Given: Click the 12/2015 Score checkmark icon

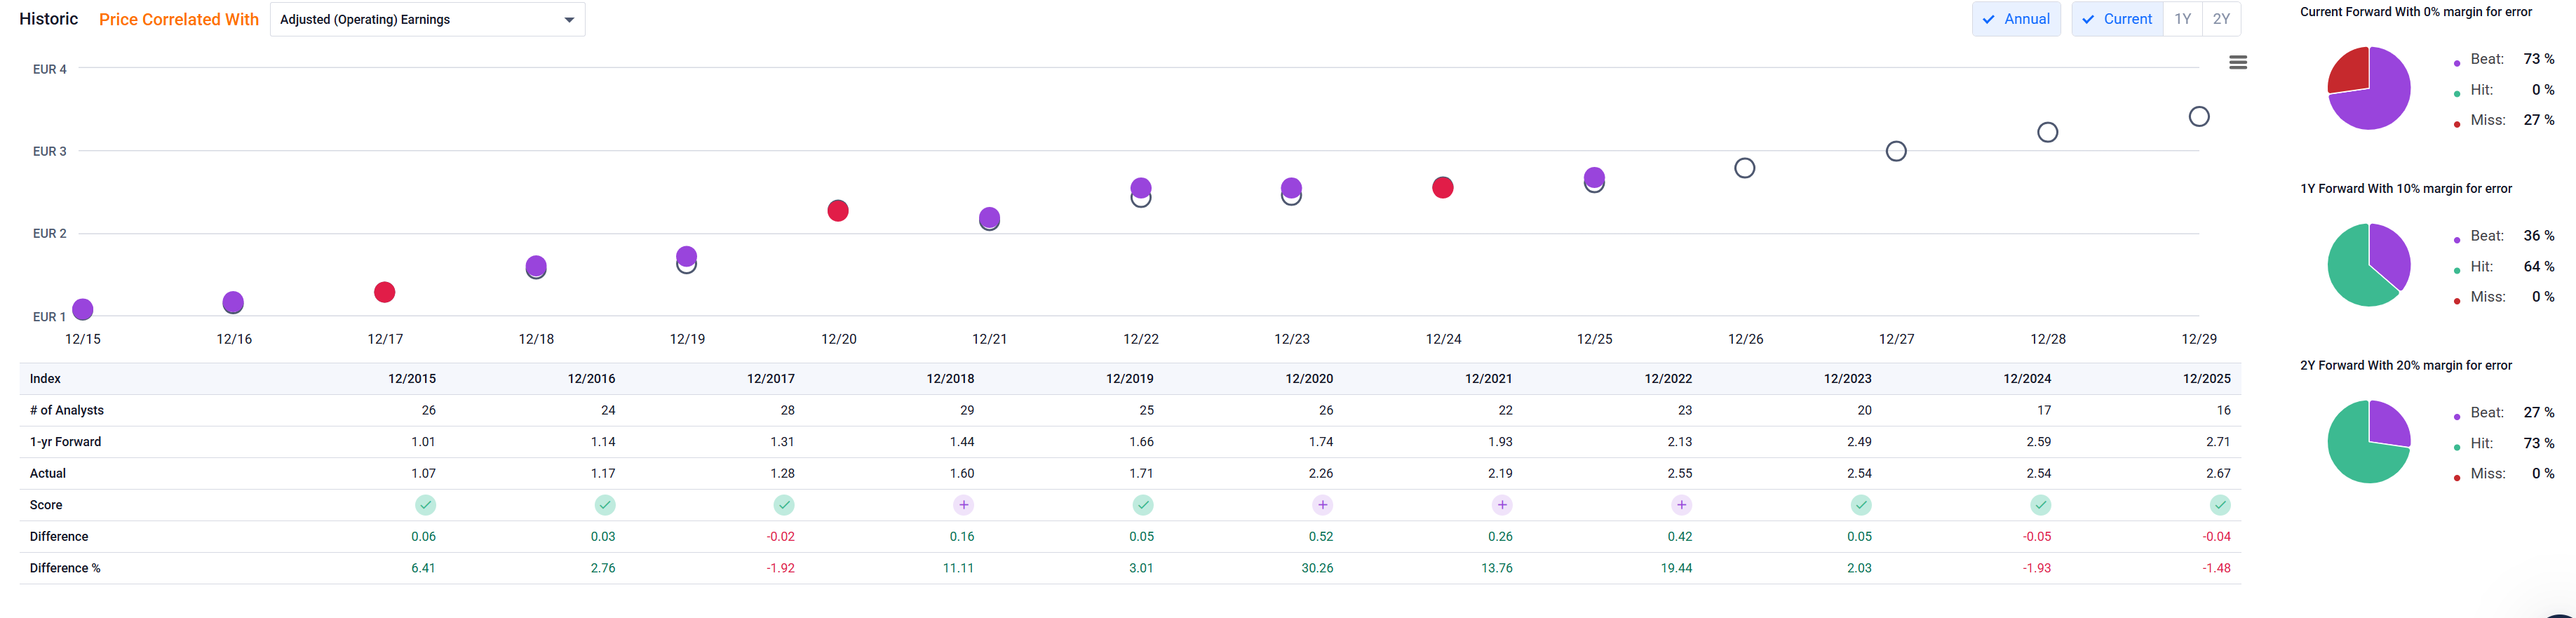Looking at the screenshot, I should tap(425, 505).
